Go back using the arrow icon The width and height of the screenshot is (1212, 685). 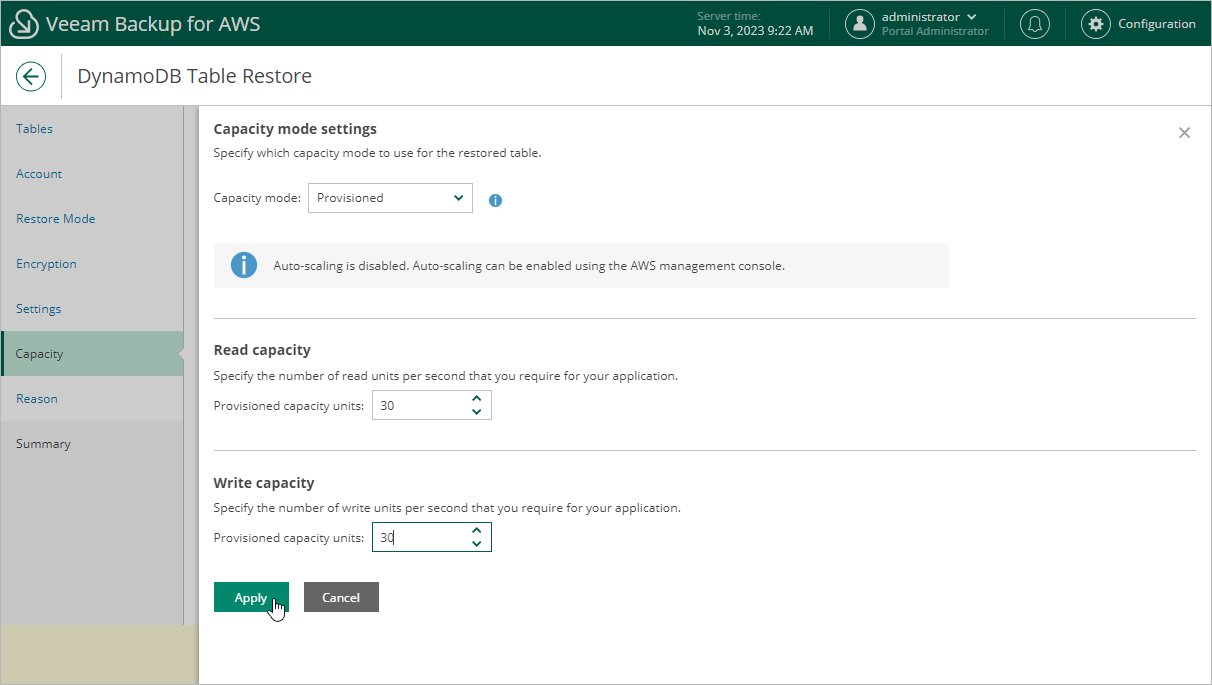coord(31,76)
